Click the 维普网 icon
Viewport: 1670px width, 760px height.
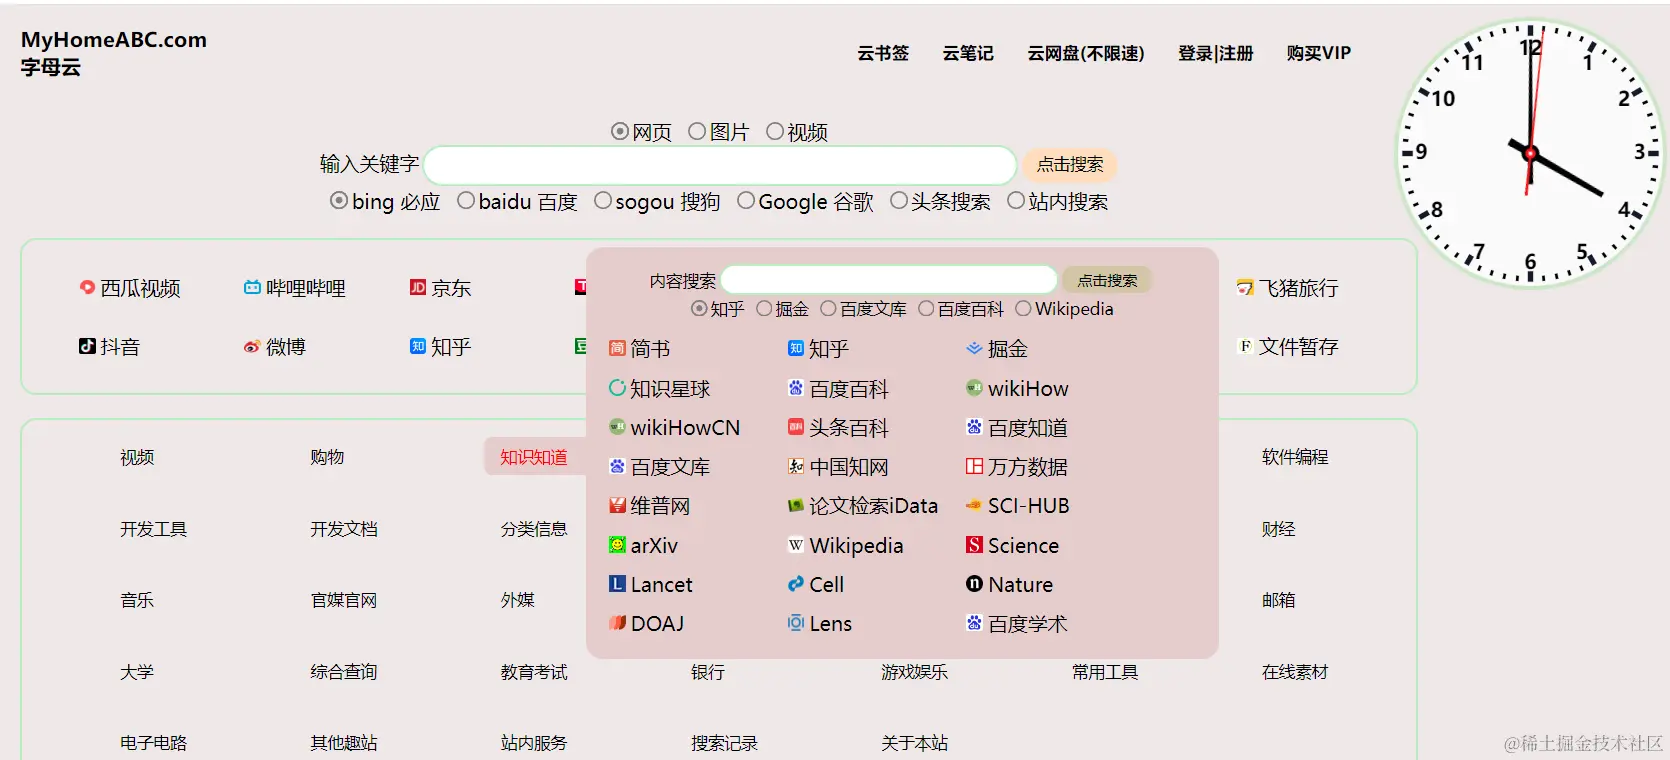point(617,506)
